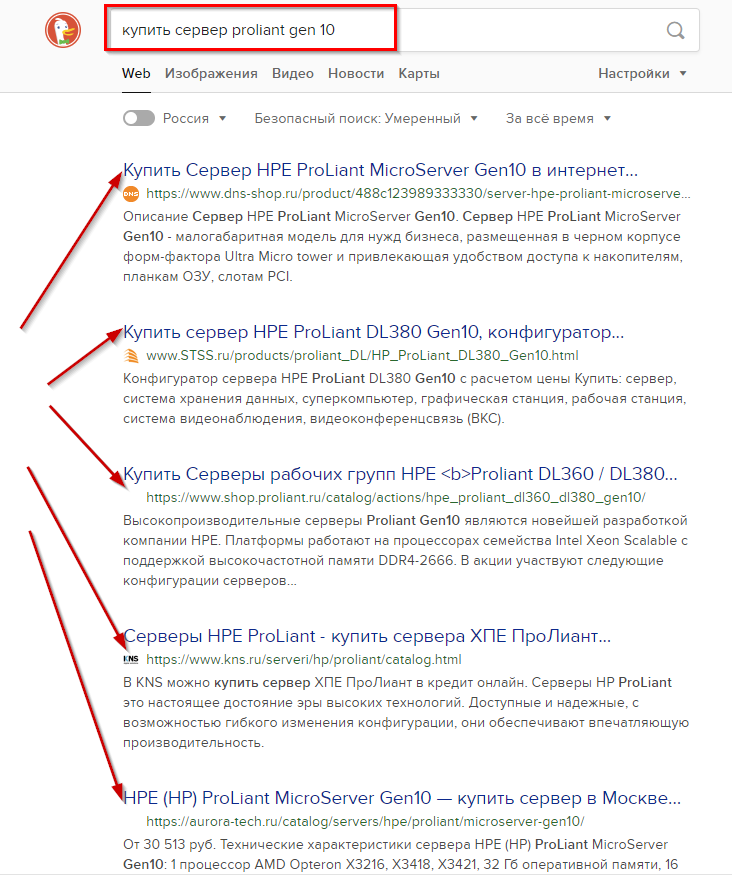Click snippet text starting 'Конфигуратор сервера HPE'

pyautogui.click(x=405, y=399)
